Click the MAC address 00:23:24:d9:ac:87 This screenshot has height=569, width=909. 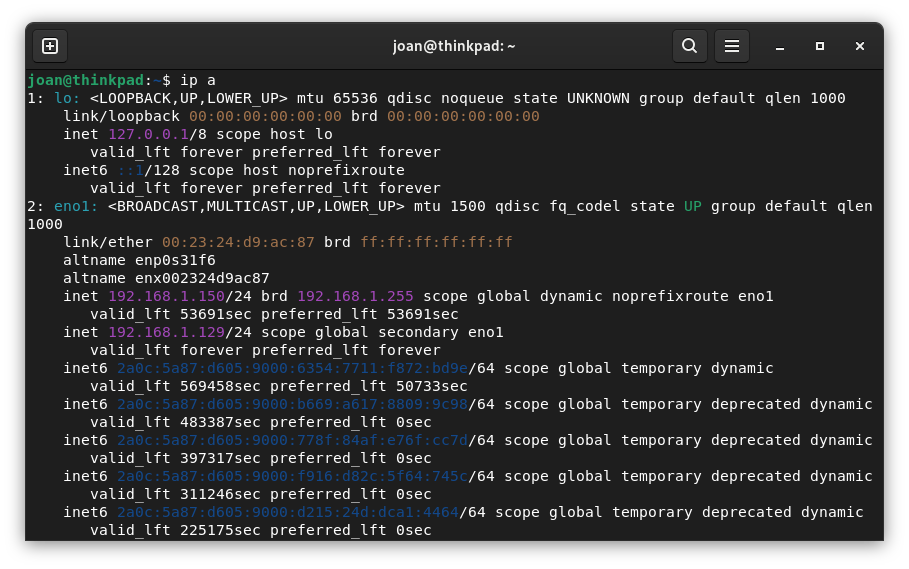click(238, 242)
